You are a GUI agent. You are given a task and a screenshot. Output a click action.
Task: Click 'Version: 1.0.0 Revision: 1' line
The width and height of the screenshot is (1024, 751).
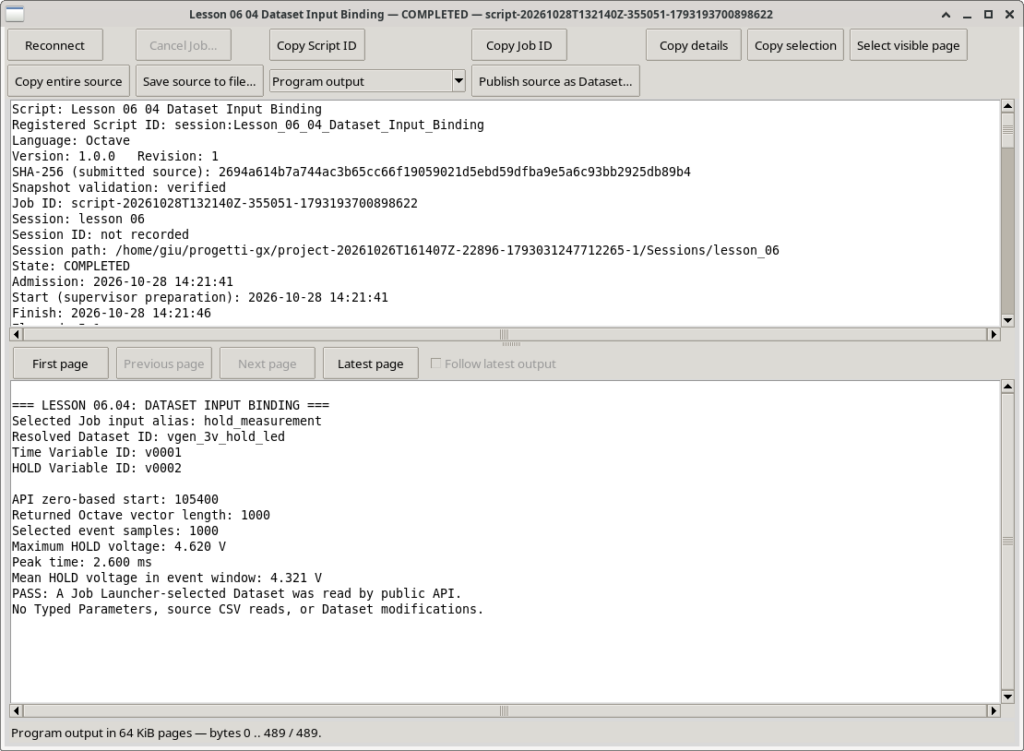[115, 156]
